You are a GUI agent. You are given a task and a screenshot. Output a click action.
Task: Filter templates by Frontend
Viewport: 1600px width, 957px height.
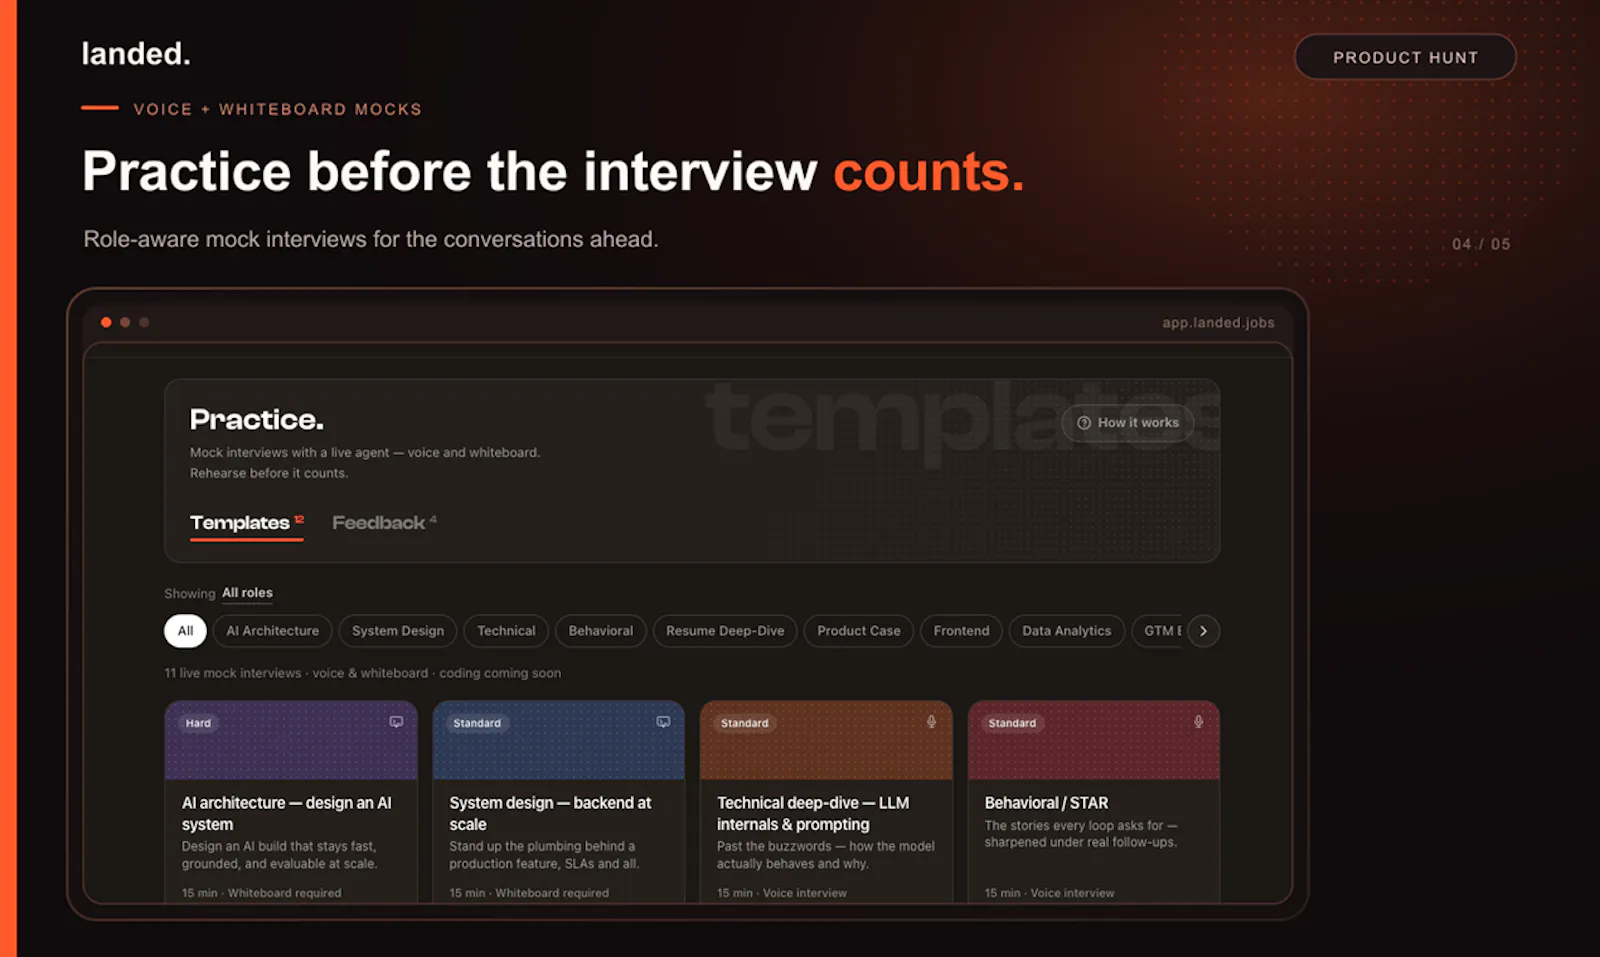pyautogui.click(x=961, y=631)
